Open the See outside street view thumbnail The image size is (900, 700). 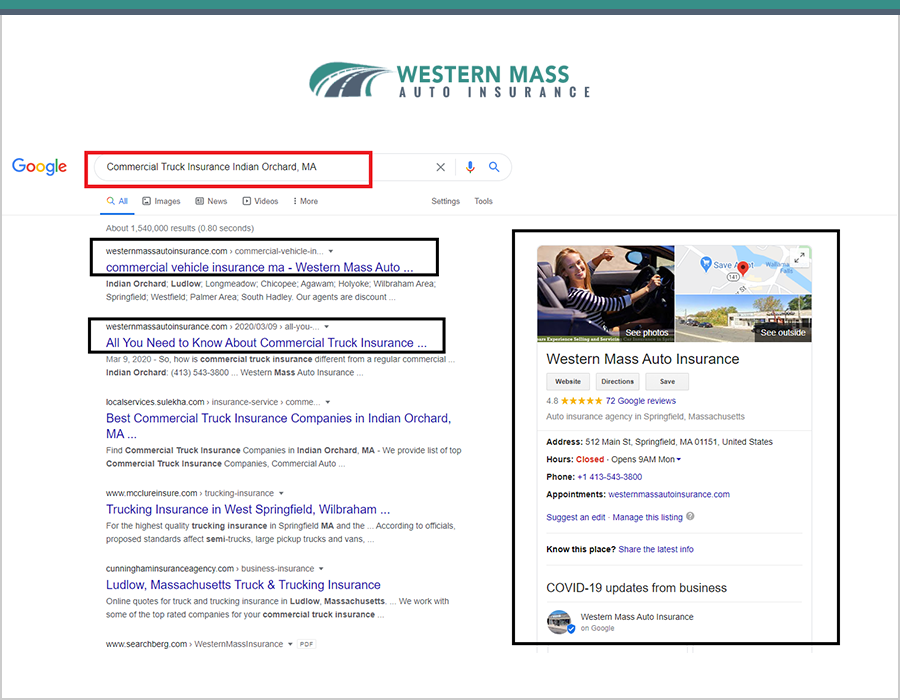(x=744, y=318)
